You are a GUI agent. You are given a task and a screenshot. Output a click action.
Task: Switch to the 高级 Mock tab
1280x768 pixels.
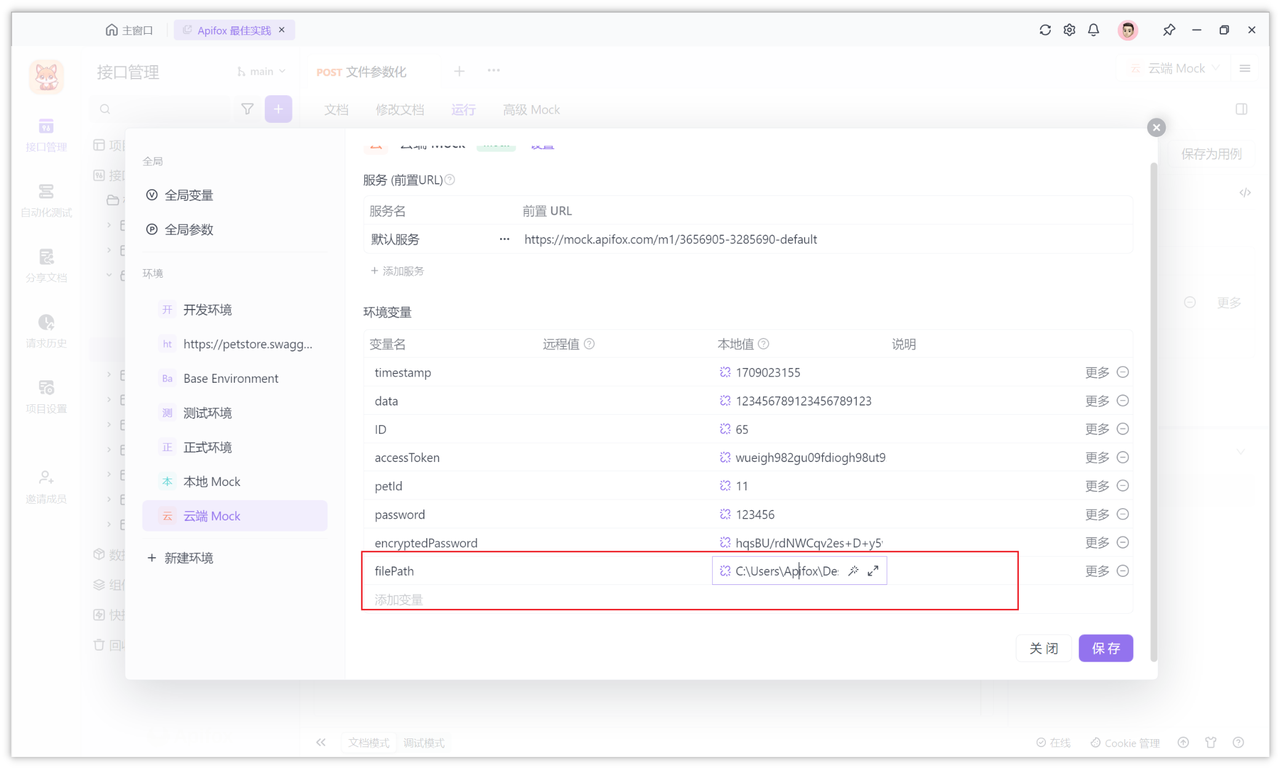click(531, 110)
